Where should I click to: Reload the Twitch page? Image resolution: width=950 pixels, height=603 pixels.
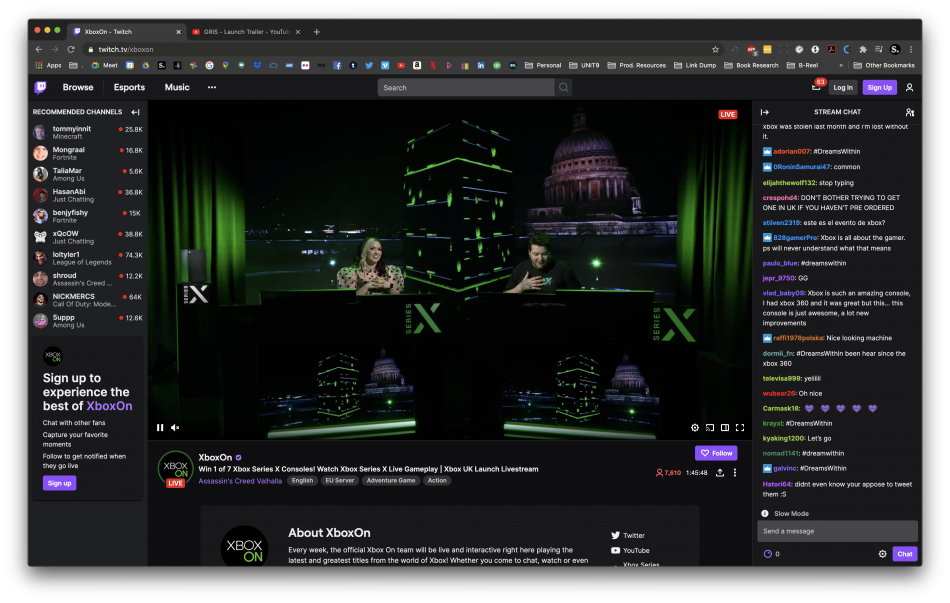tap(71, 49)
